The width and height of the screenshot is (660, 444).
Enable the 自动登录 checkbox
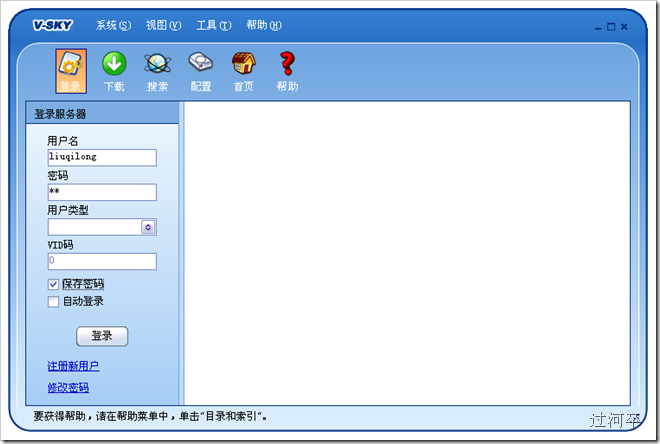coord(53,302)
